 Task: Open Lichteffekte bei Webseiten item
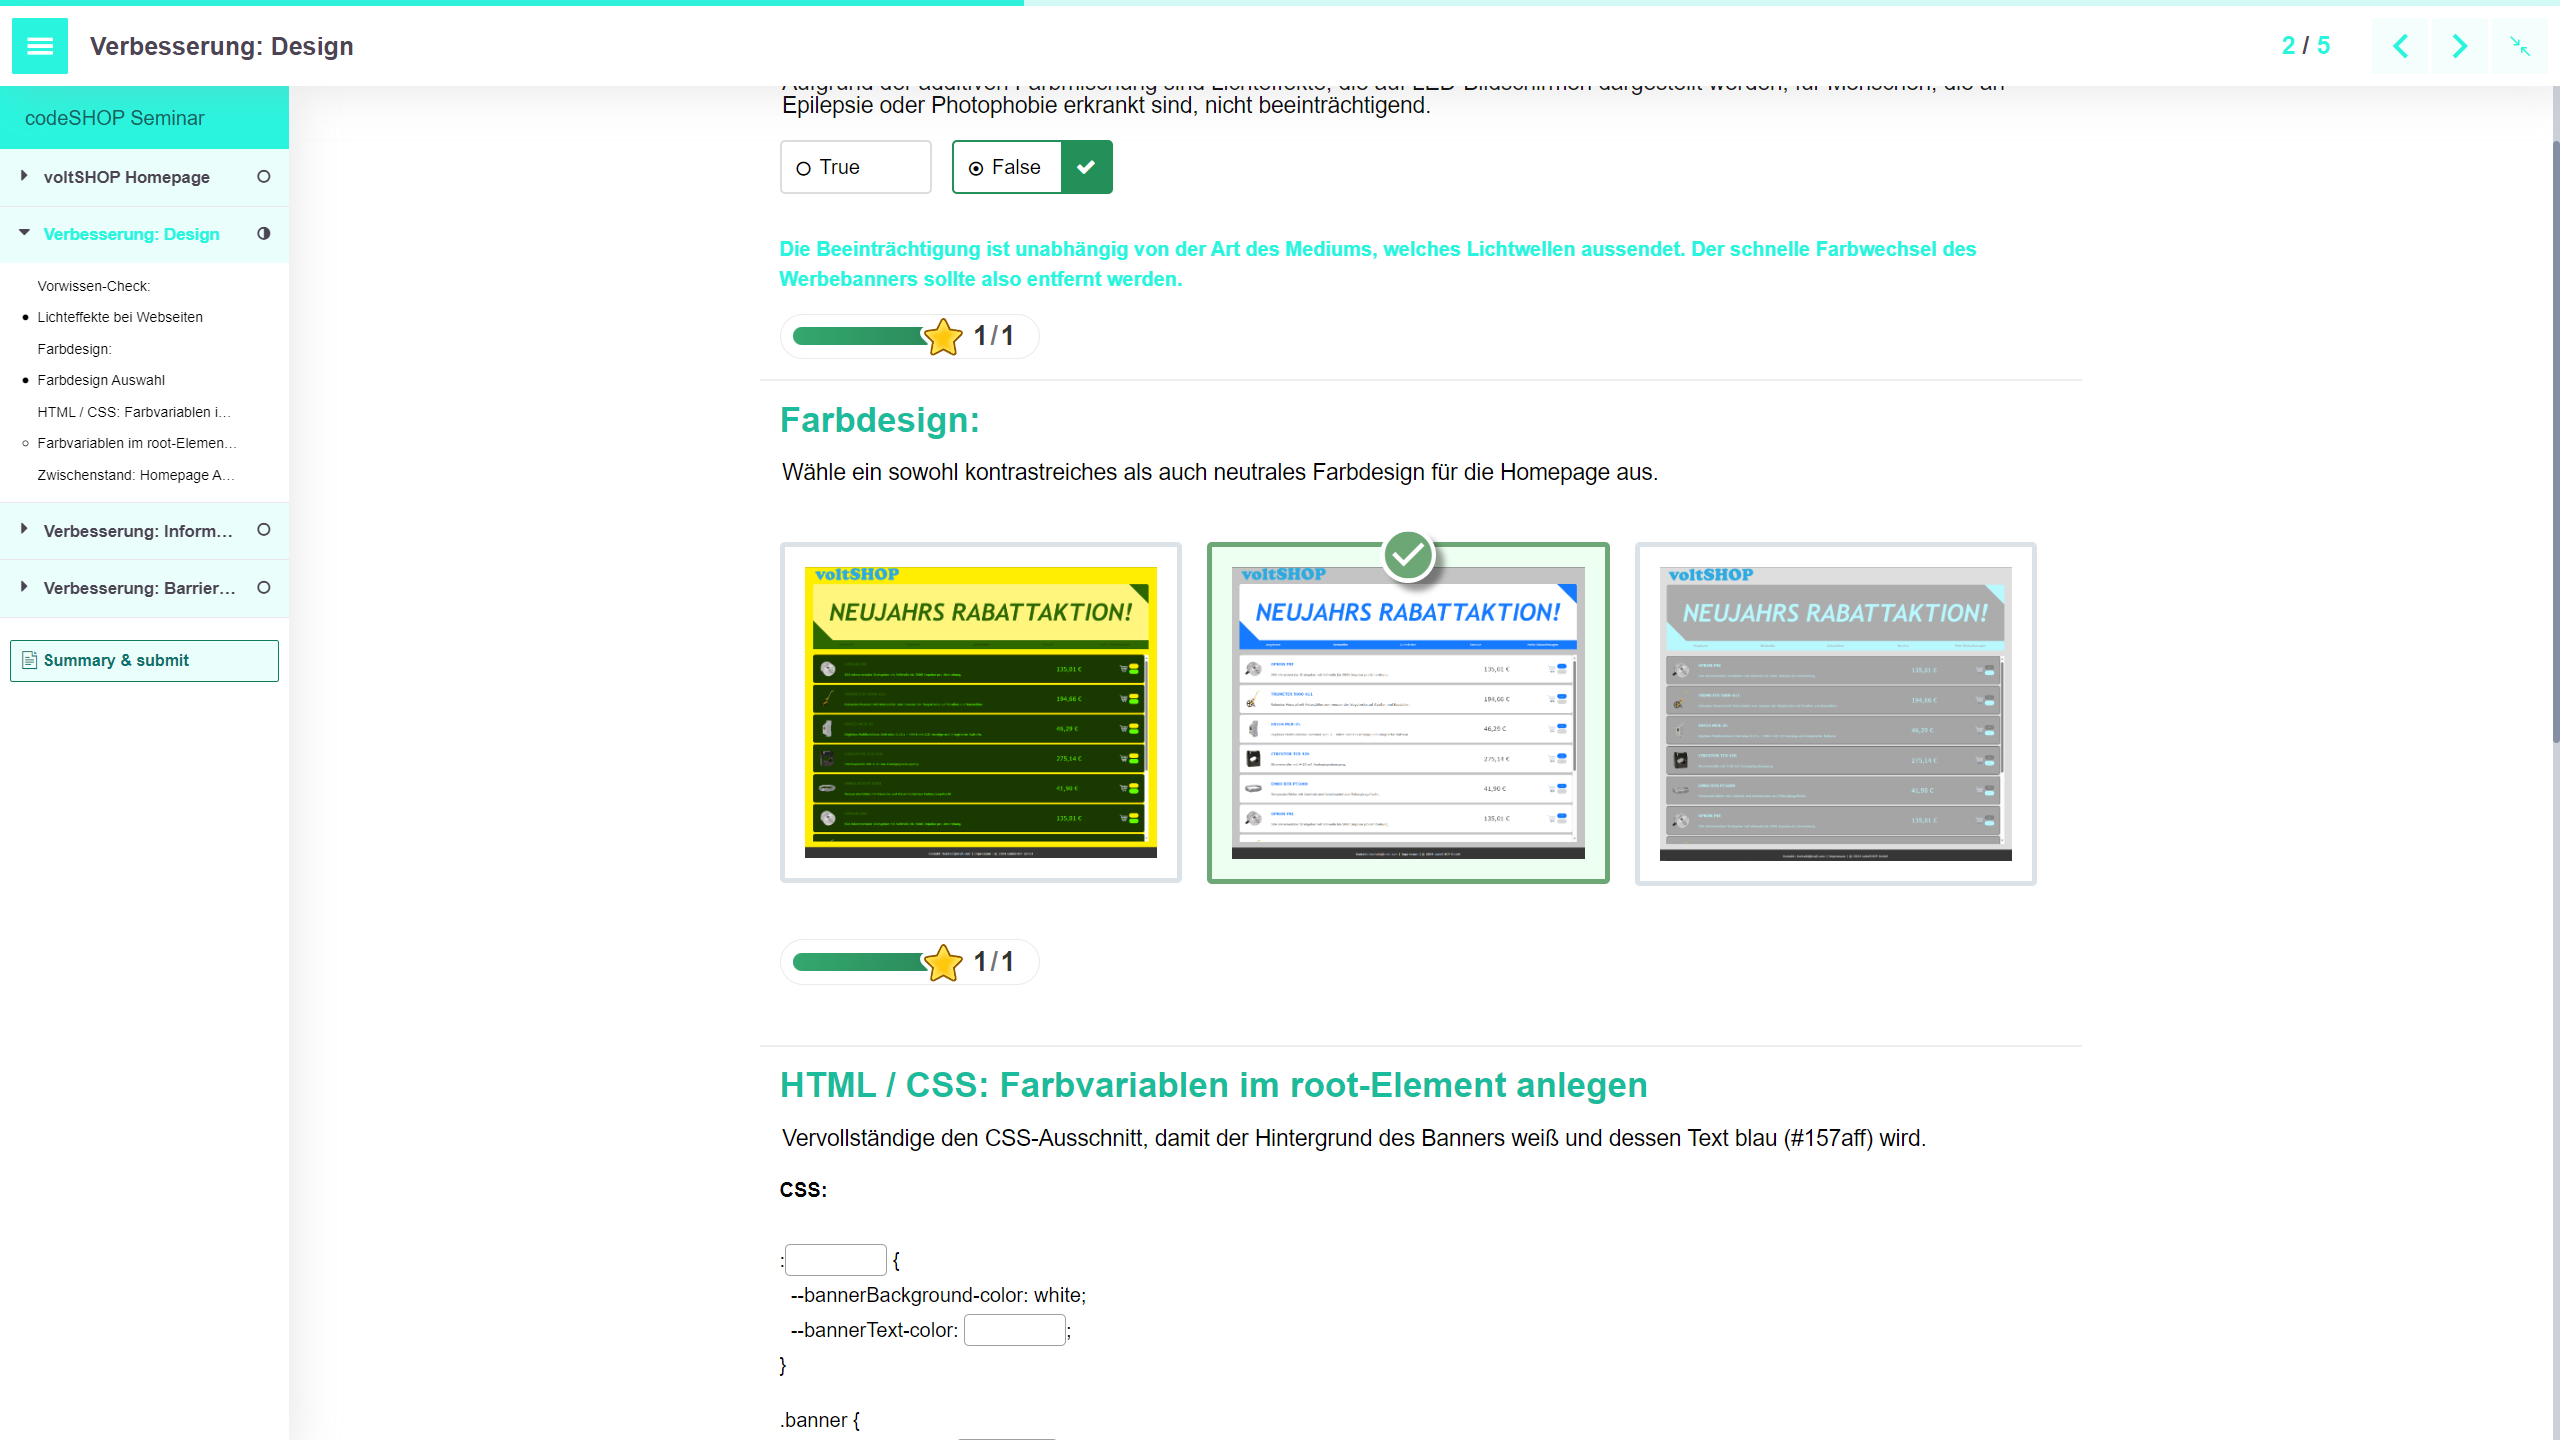coord(120,317)
